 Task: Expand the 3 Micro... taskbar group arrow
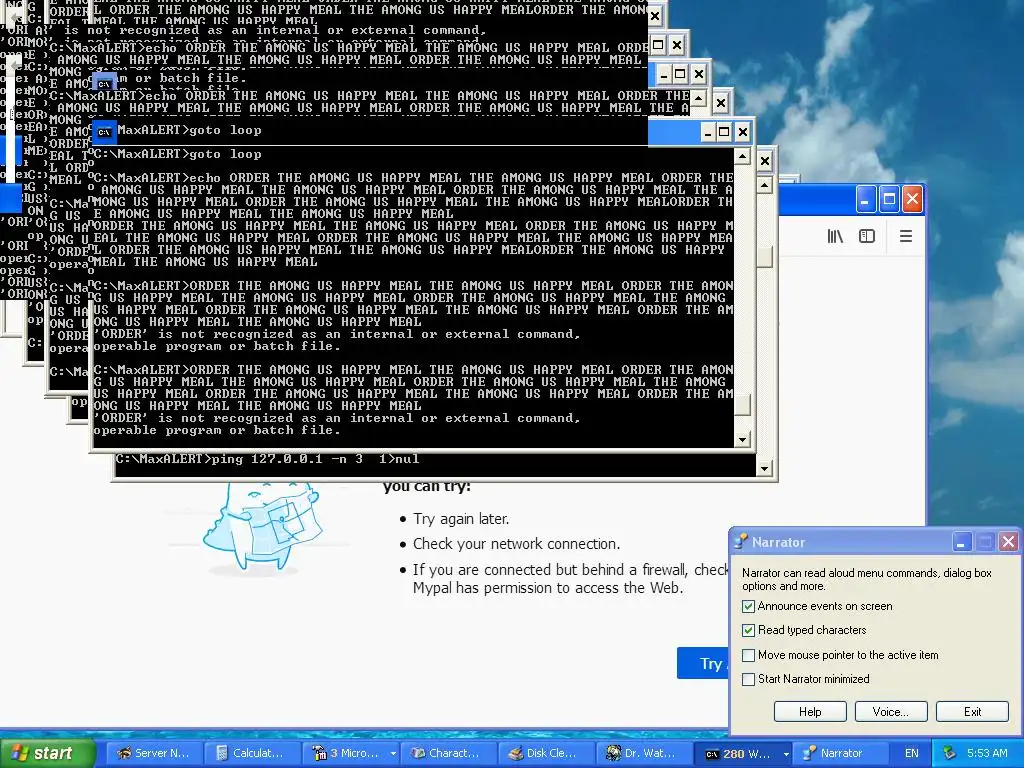393,753
